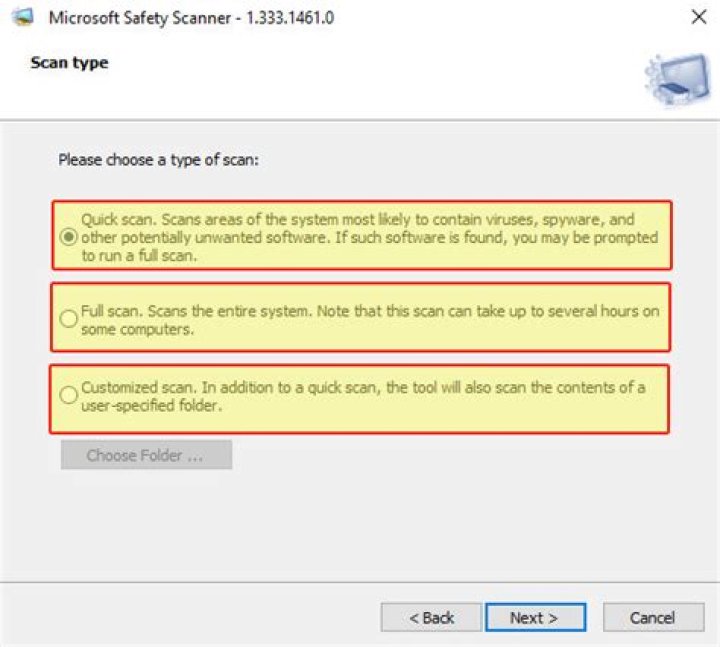The height and width of the screenshot is (647, 720).
Task: Click the words "user-specified folder" in Customized scan
Action: (x=150, y=406)
